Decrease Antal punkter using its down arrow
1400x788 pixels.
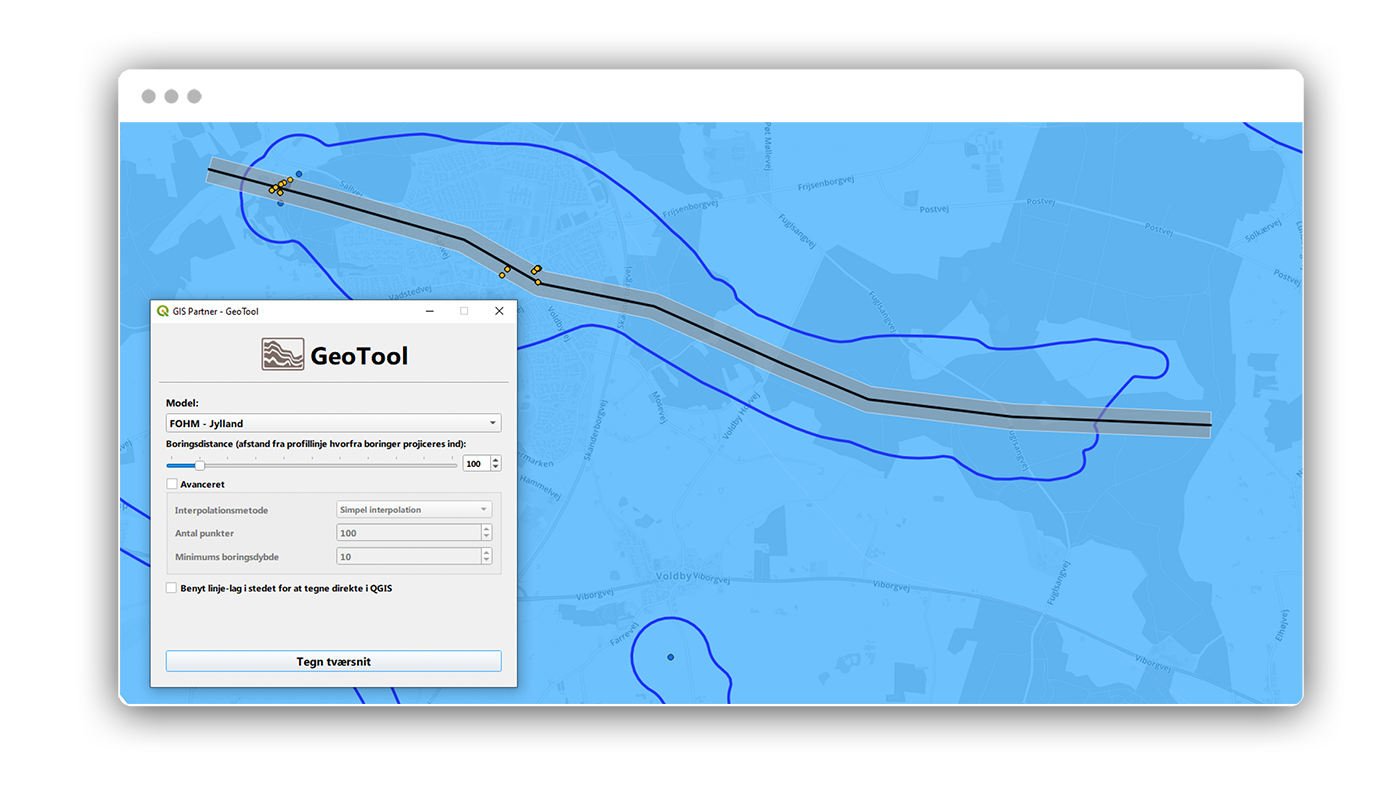click(x=486, y=537)
